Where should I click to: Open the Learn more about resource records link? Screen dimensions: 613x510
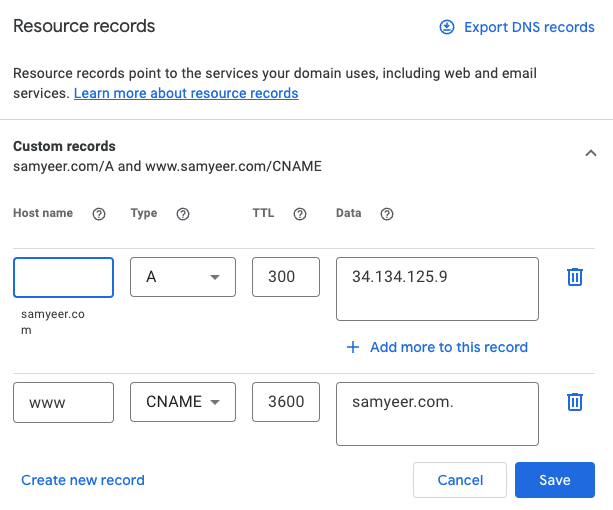point(186,93)
